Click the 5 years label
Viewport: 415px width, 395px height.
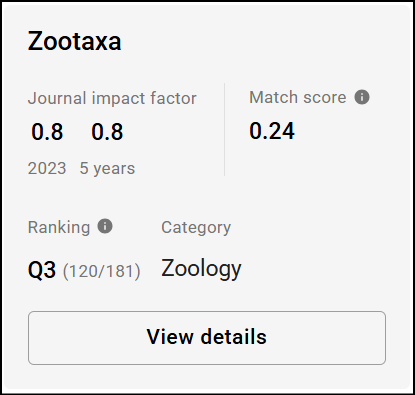(107, 168)
